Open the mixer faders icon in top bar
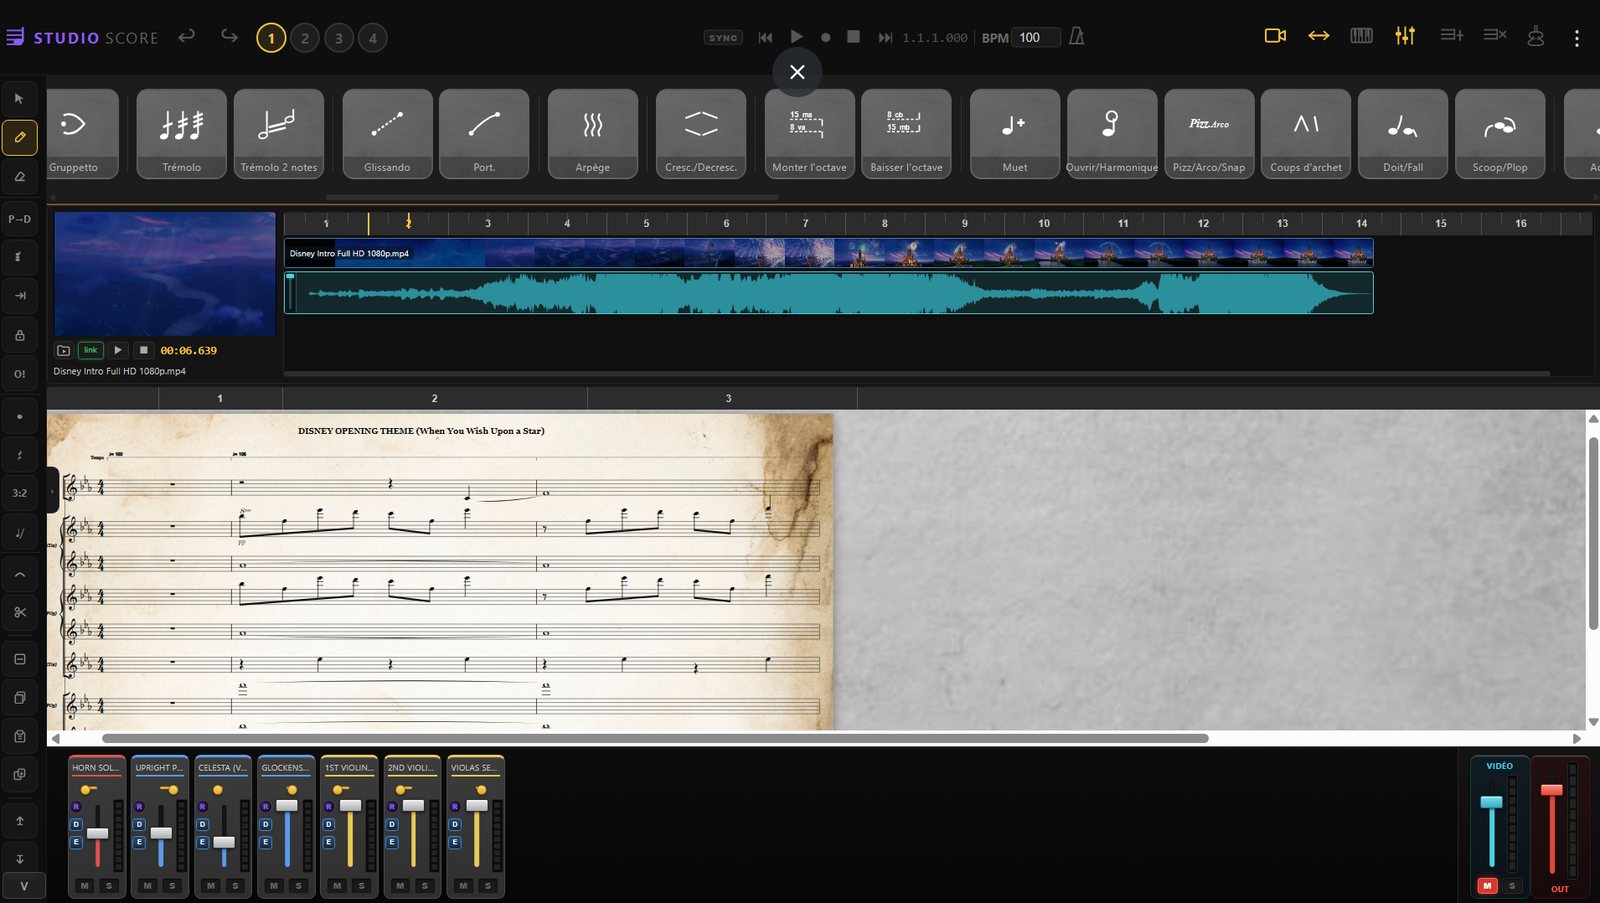 (x=1405, y=36)
